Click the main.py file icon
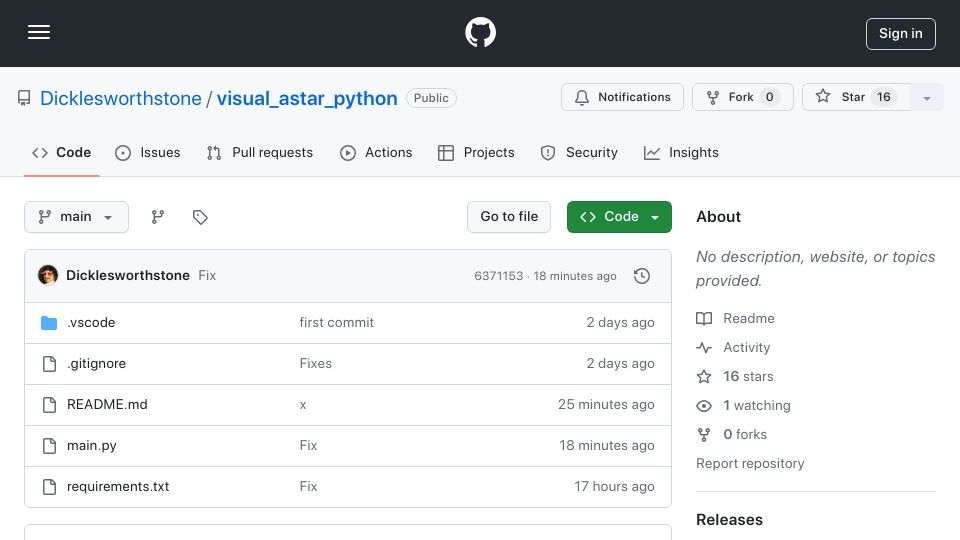The width and height of the screenshot is (960, 540). (x=49, y=446)
